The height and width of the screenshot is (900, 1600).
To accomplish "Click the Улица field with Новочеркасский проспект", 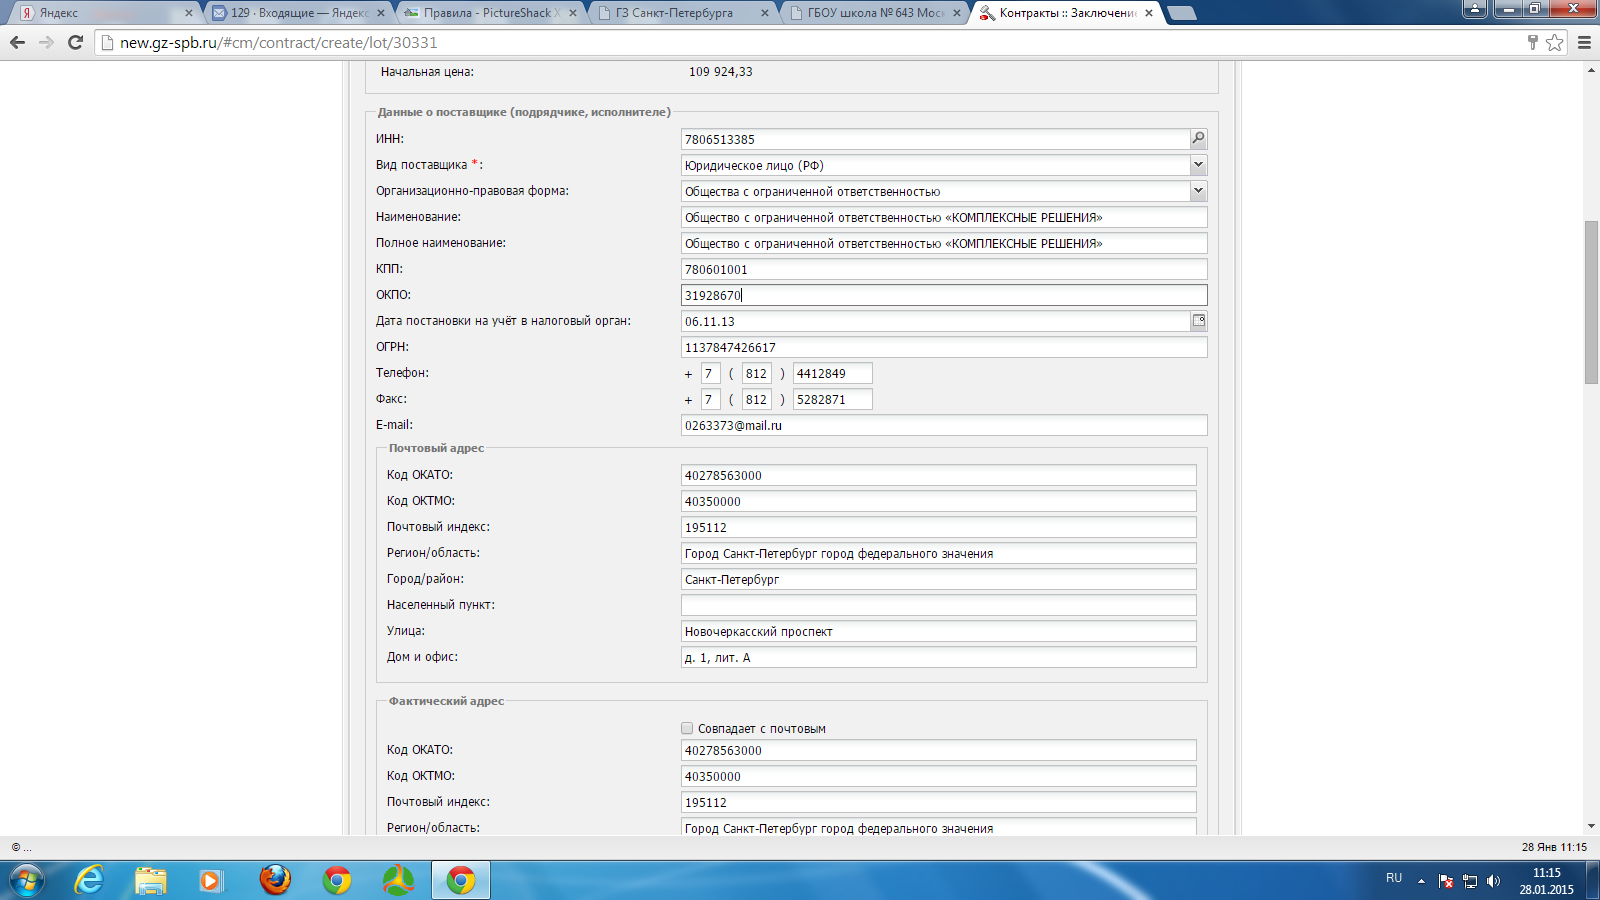I will [938, 631].
